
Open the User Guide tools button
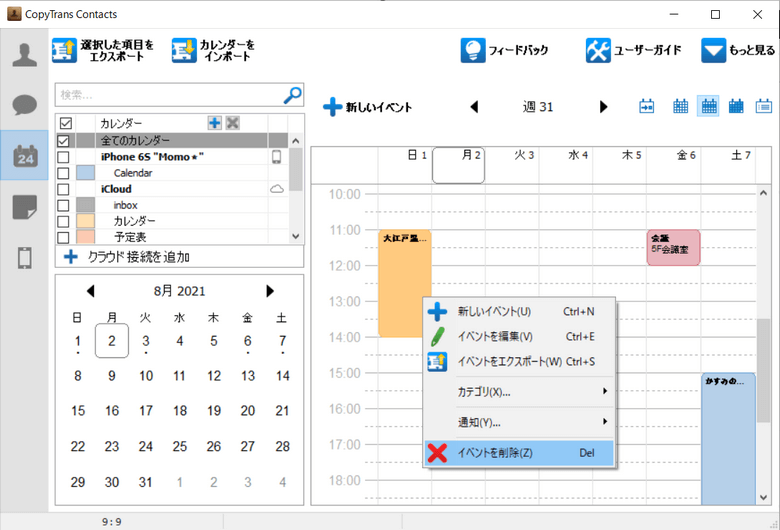tap(634, 50)
